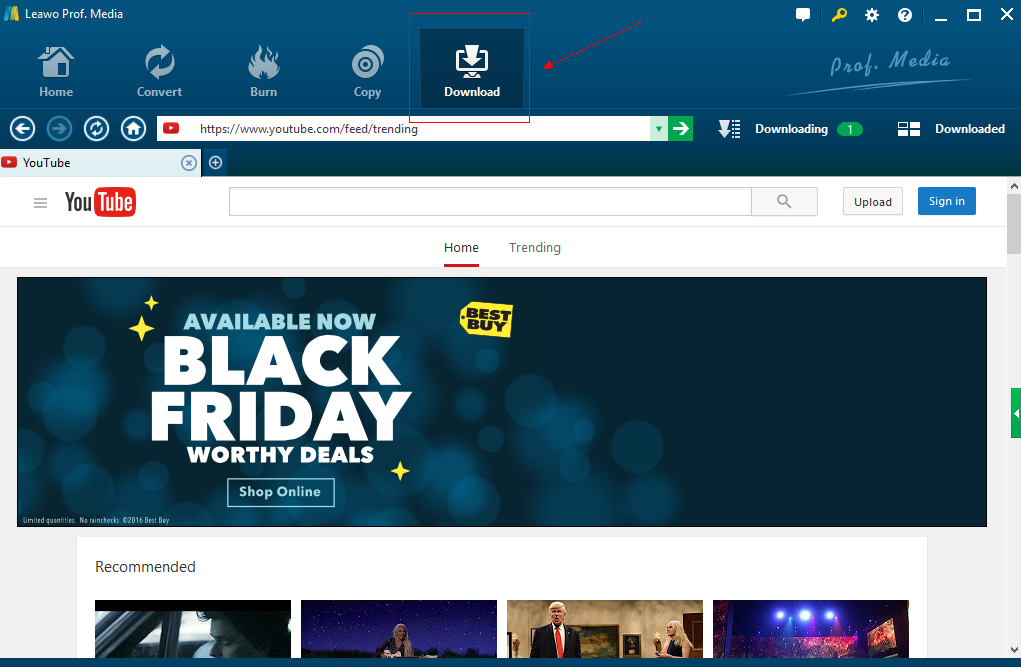Image resolution: width=1021 pixels, height=667 pixels.
Task: Open the key registration icon
Action: [x=839, y=15]
